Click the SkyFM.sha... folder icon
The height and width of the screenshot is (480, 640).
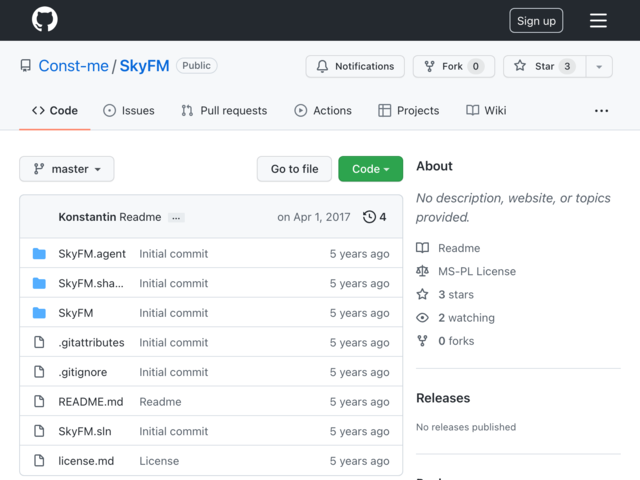tap(39, 283)
